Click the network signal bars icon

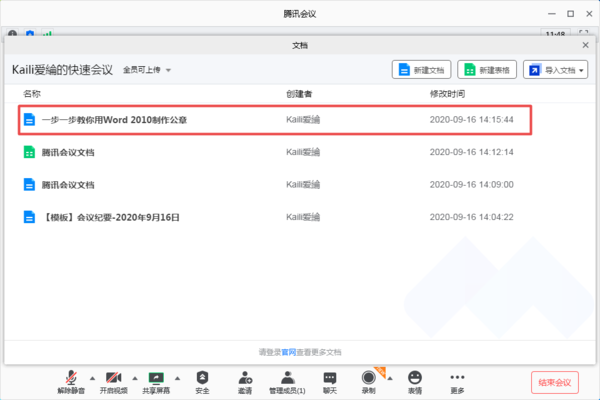click(x=47, y=34)
